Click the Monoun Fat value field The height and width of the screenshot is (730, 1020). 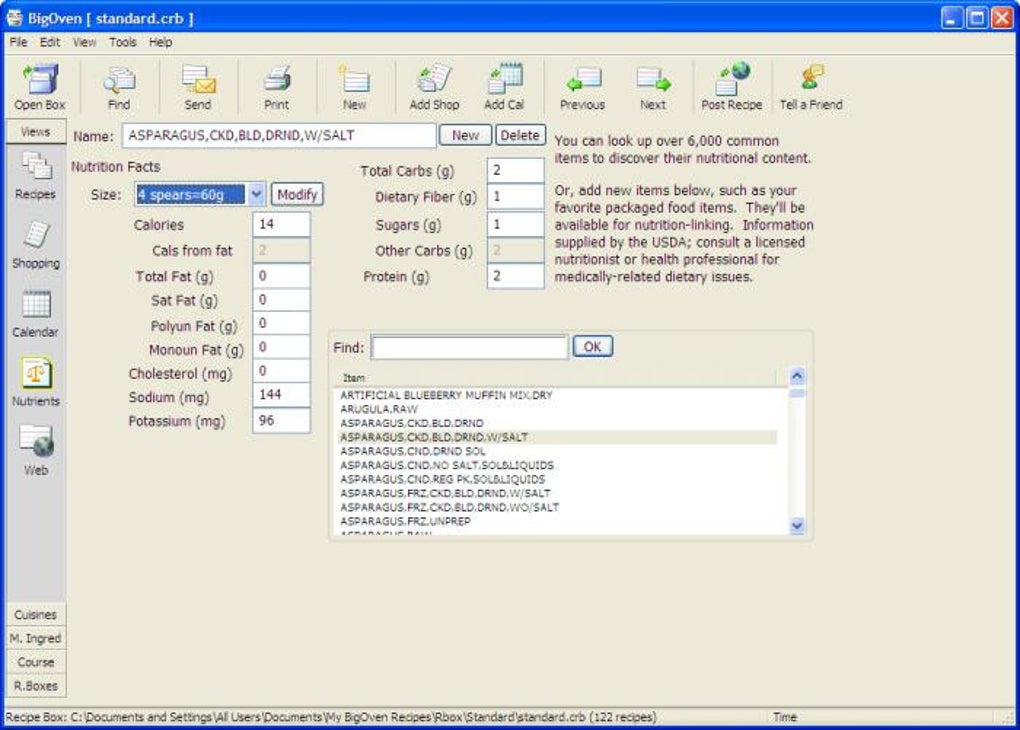tap(281, 347)
